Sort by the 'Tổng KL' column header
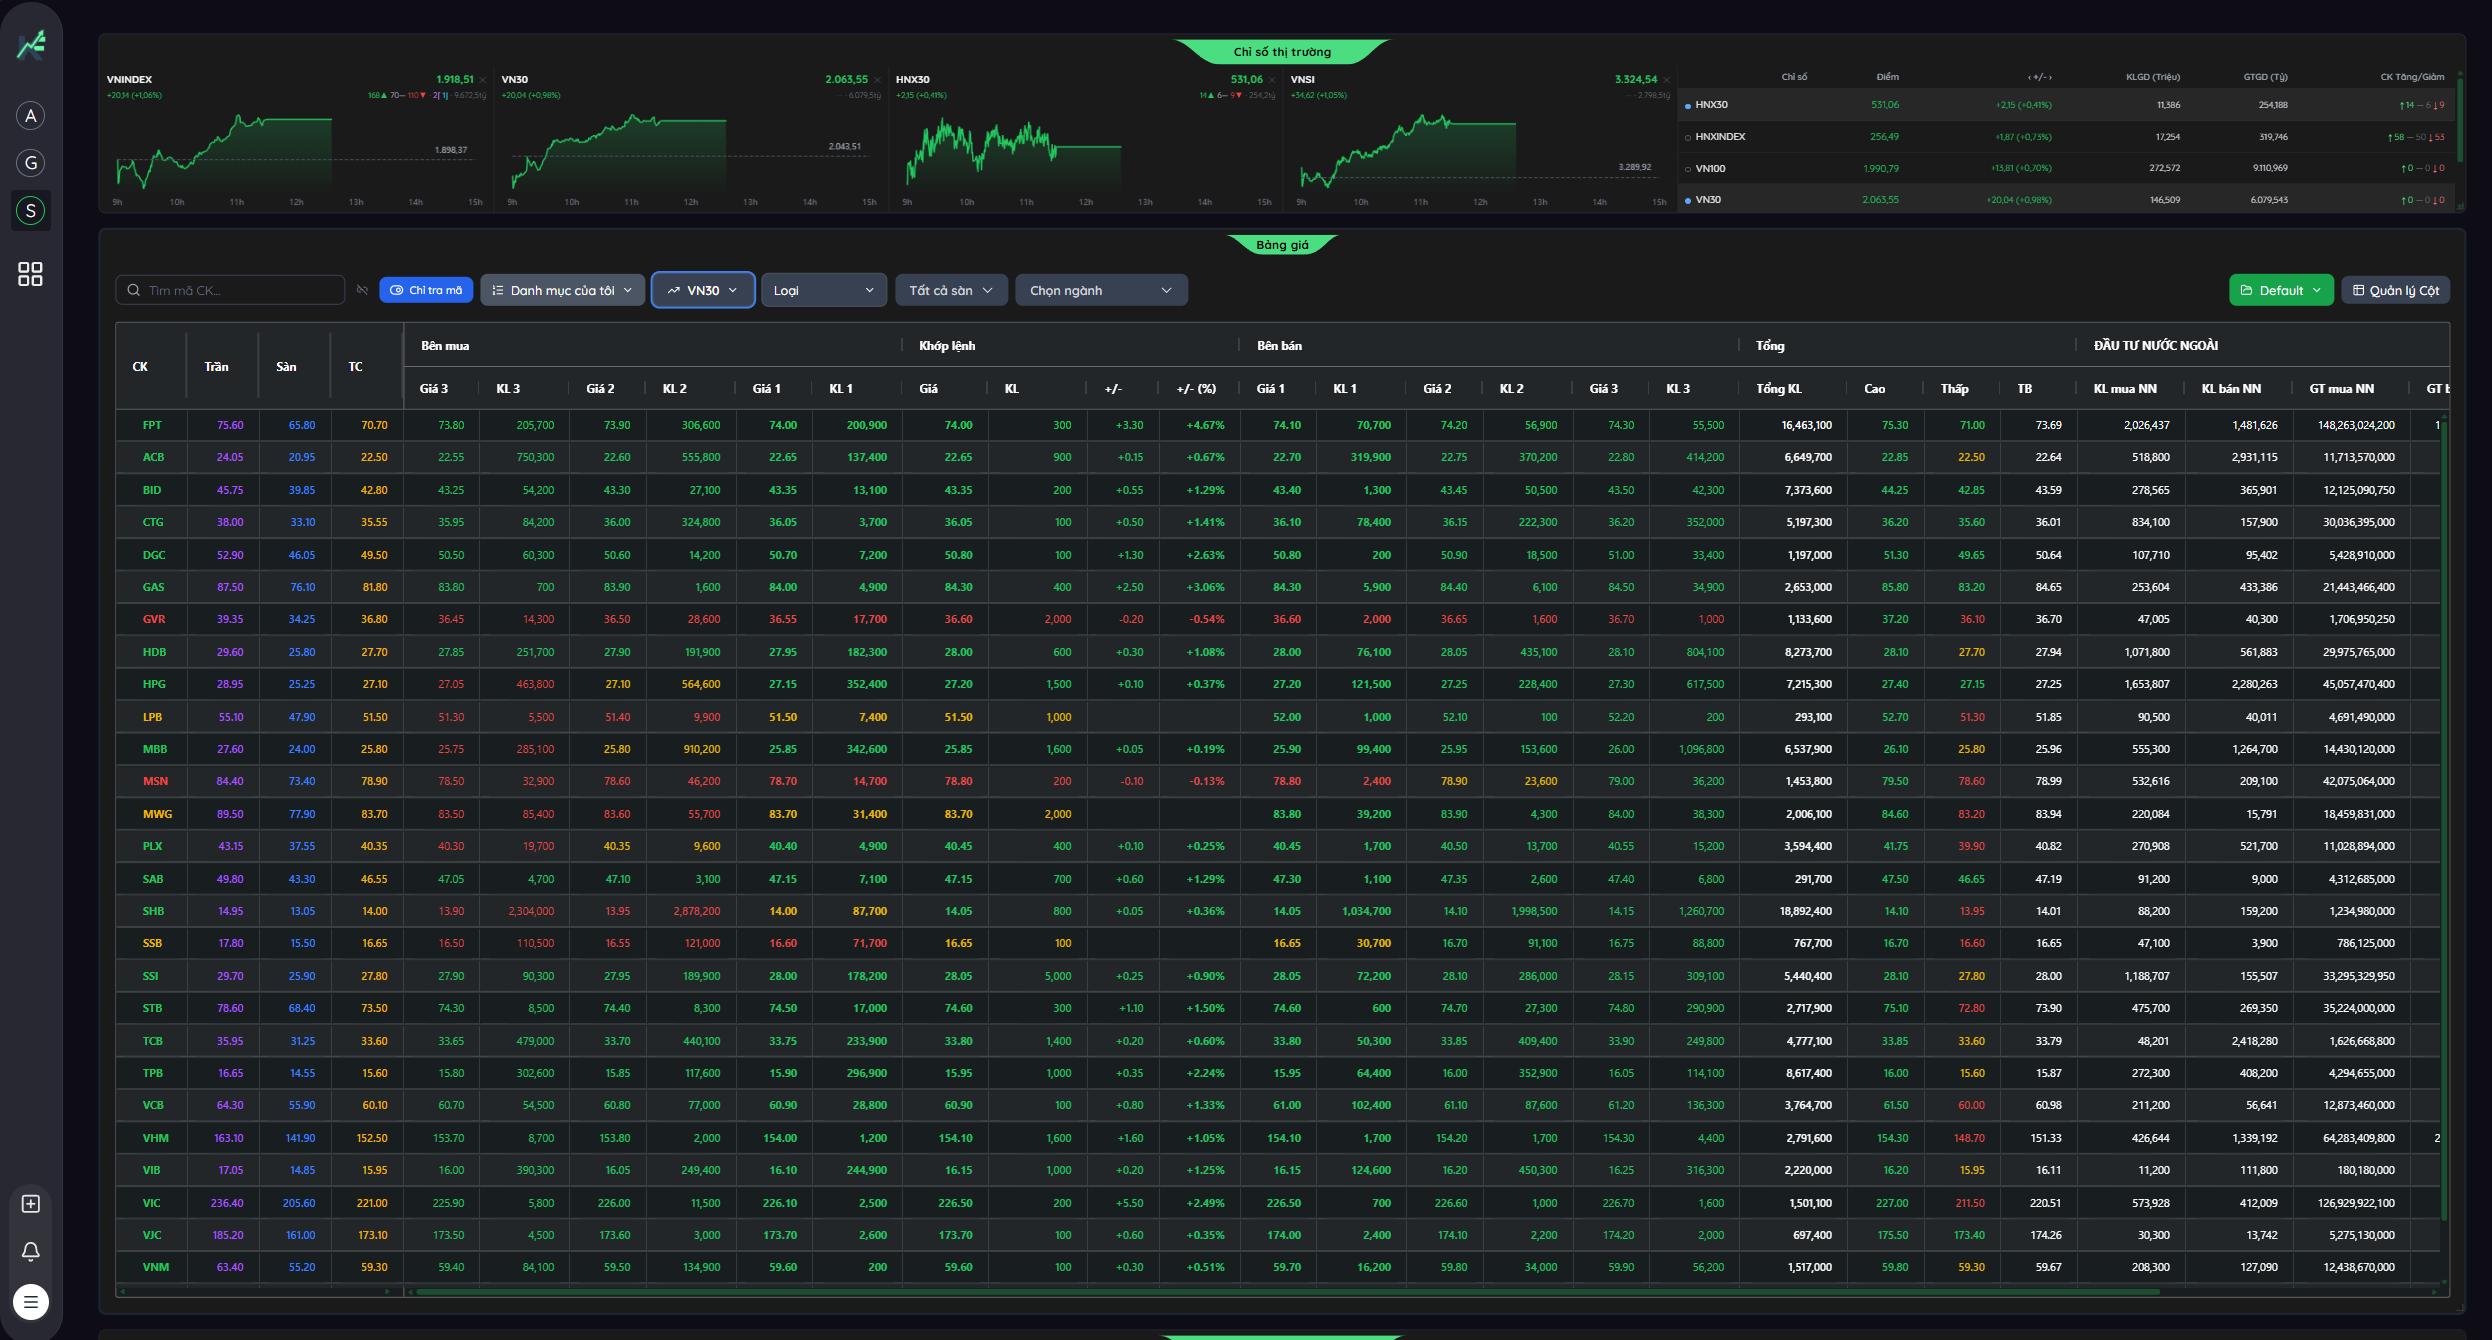The height and width of the screenshot is (1340, 2492). point(1779,389)
